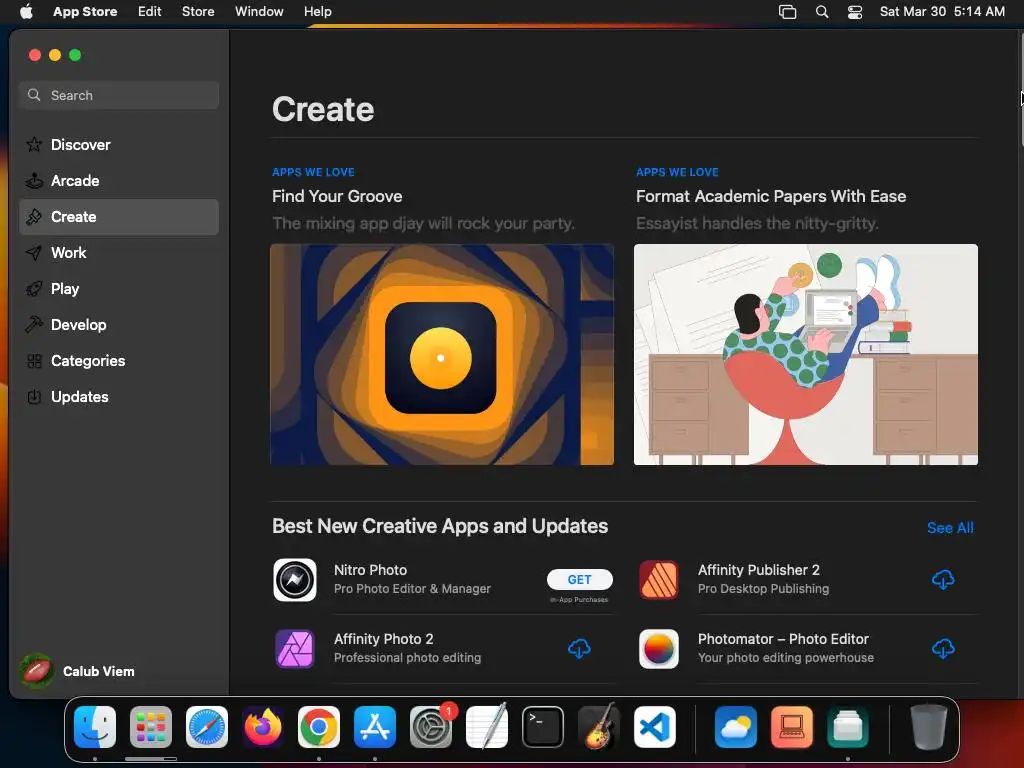Open Photomator – Photo Editor title

click(783, 639)
